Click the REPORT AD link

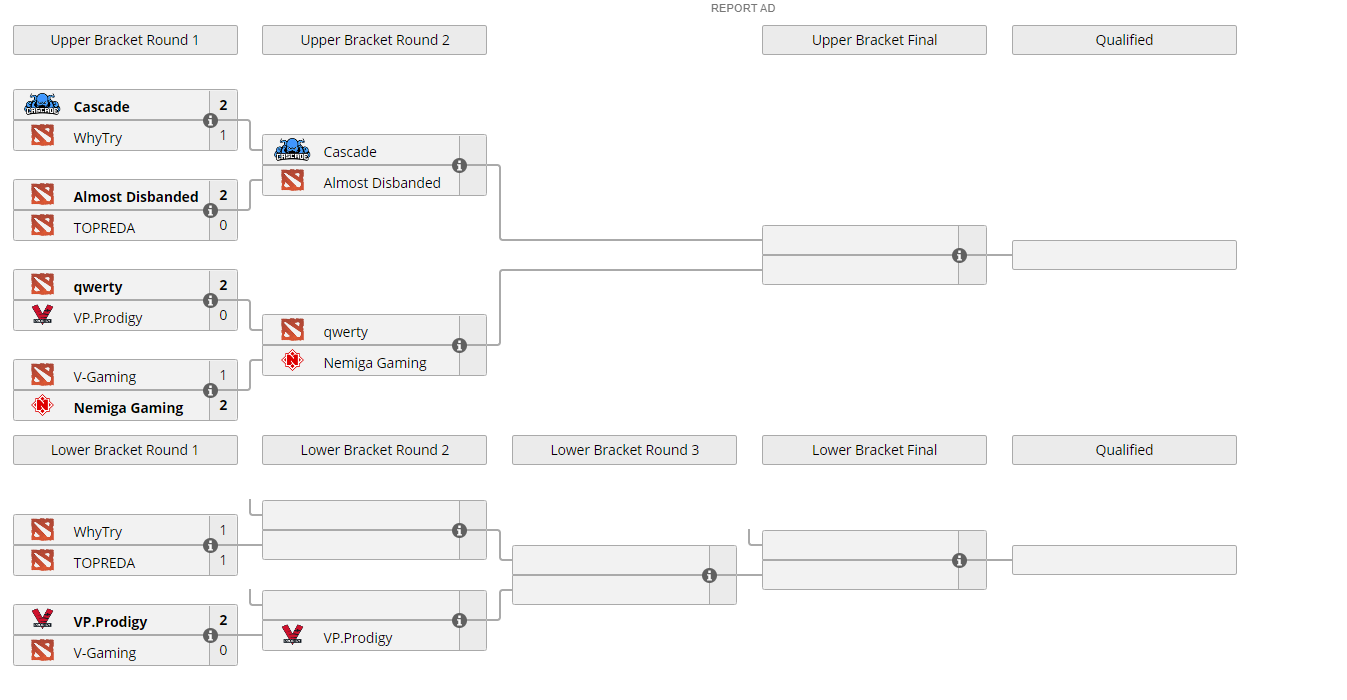(x=743, y=8)
